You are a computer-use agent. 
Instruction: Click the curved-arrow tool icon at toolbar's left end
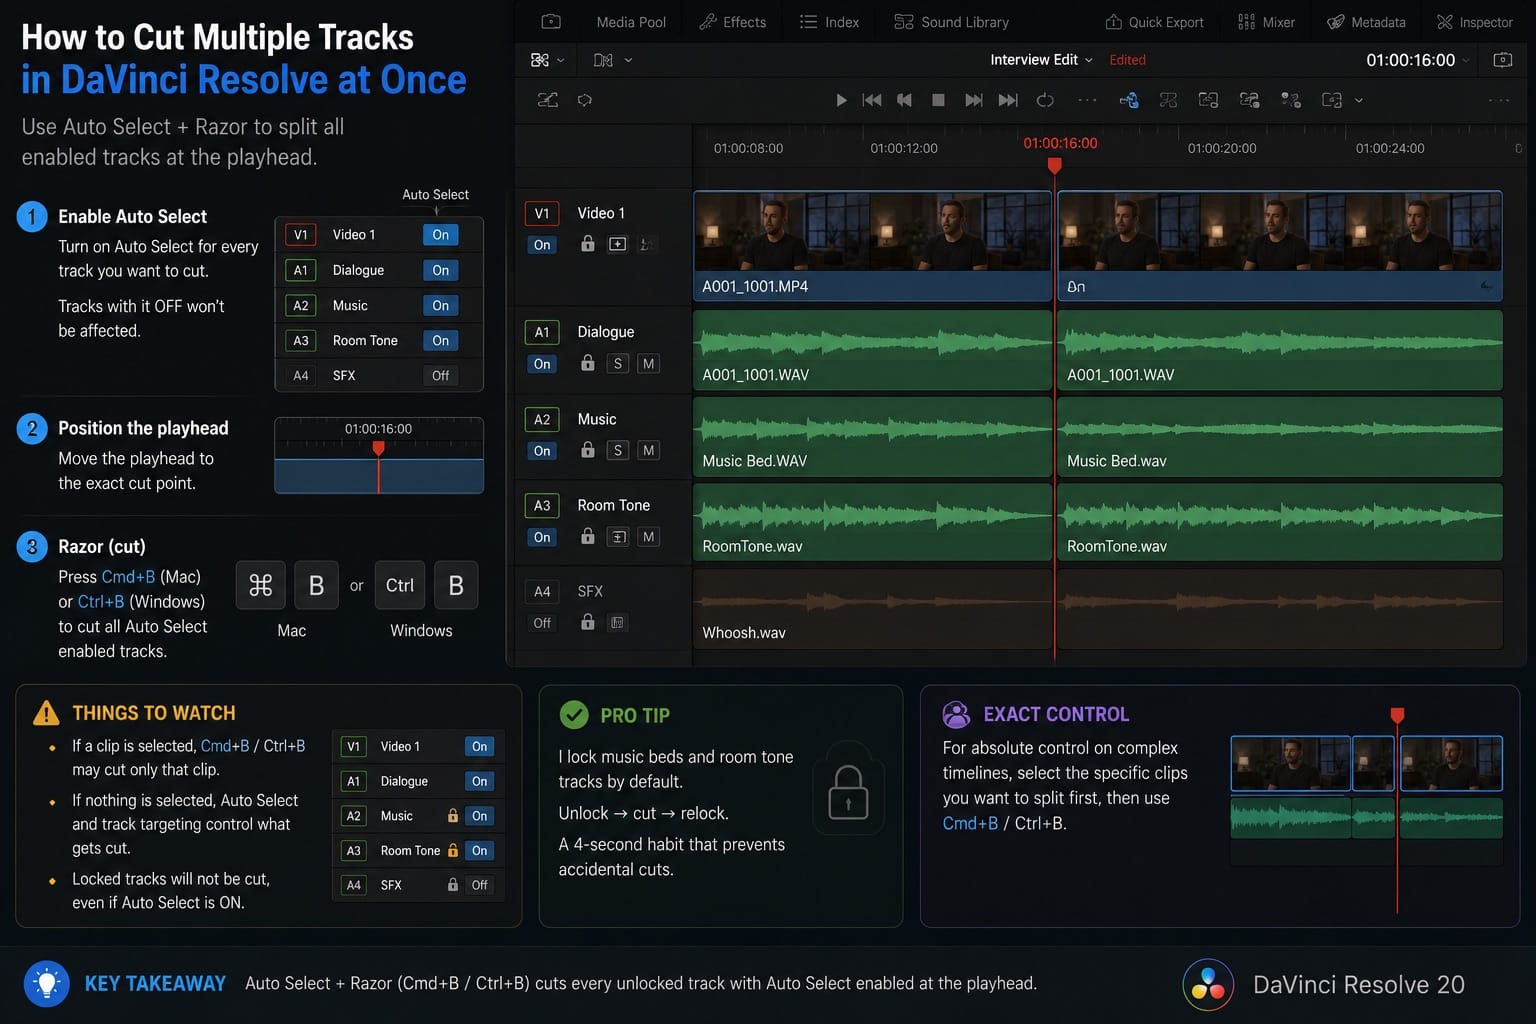[548, 100]
